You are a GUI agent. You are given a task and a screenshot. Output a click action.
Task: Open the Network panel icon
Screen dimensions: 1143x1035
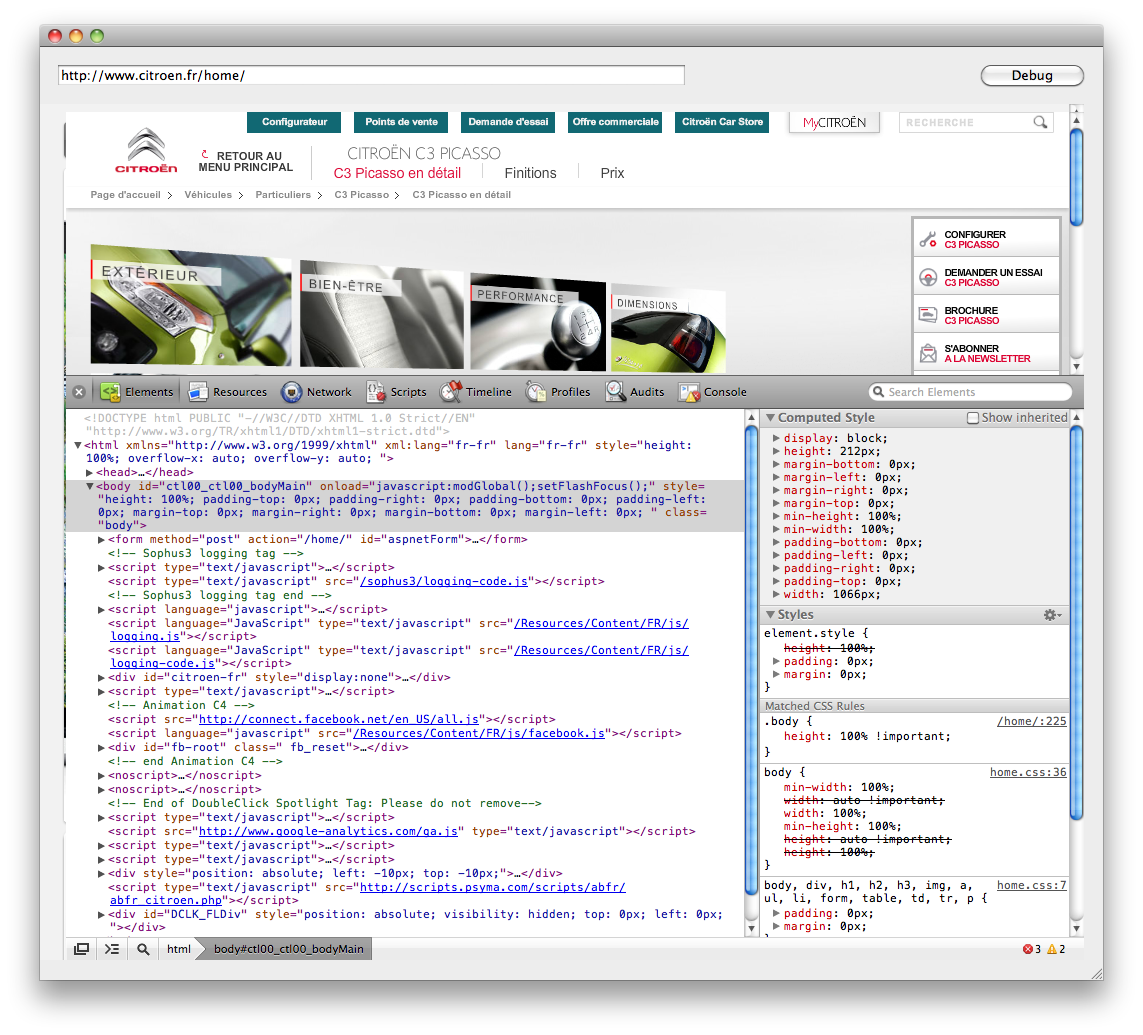point(292,392)
